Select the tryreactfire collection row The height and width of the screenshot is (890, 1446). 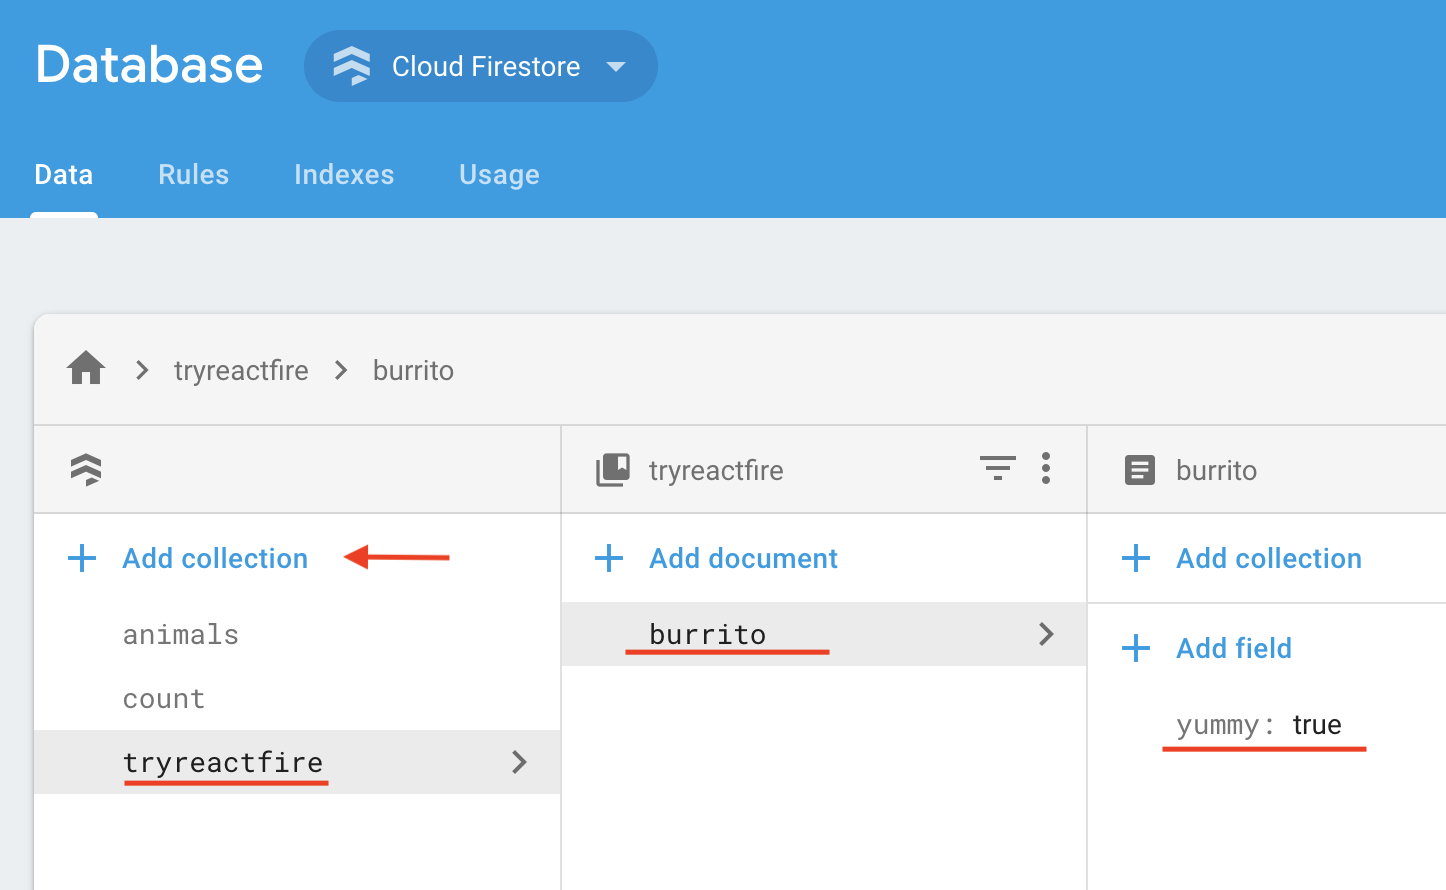[297, 762]
